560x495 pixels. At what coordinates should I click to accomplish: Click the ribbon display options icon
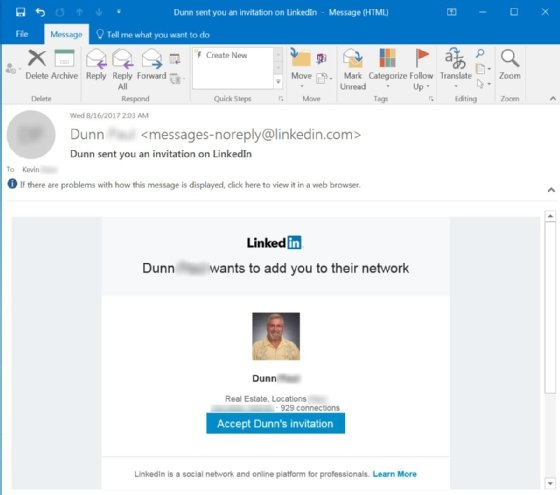pos(451,12)
